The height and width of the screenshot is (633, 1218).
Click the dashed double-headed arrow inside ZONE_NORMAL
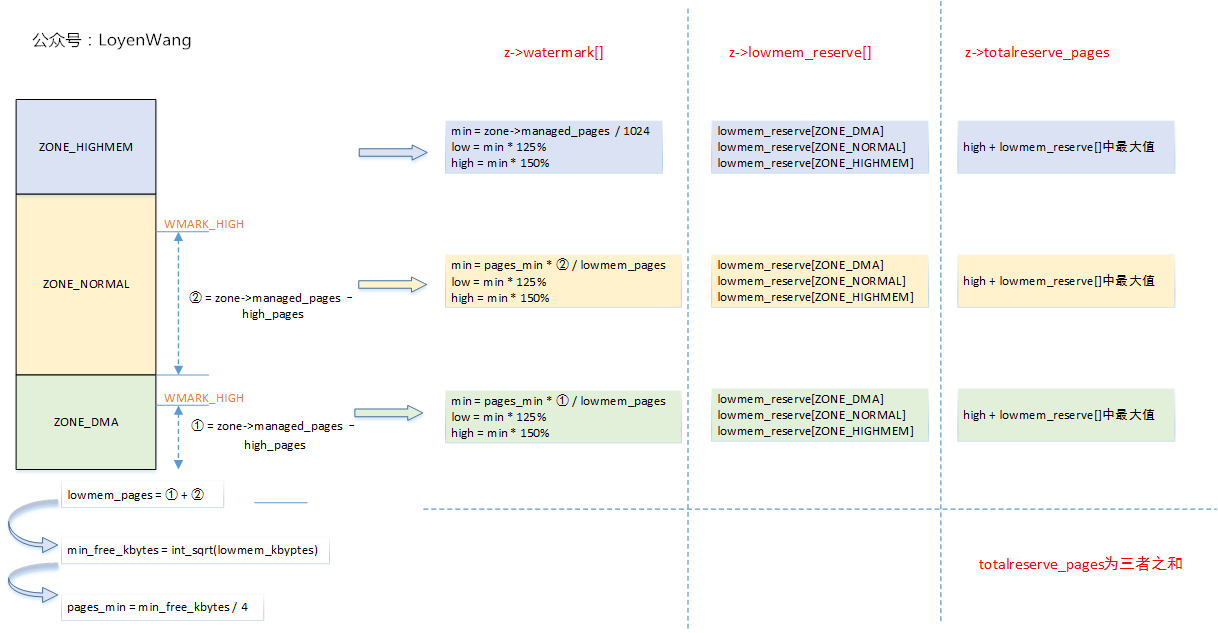pyautogui.click(x=179, y=300)
